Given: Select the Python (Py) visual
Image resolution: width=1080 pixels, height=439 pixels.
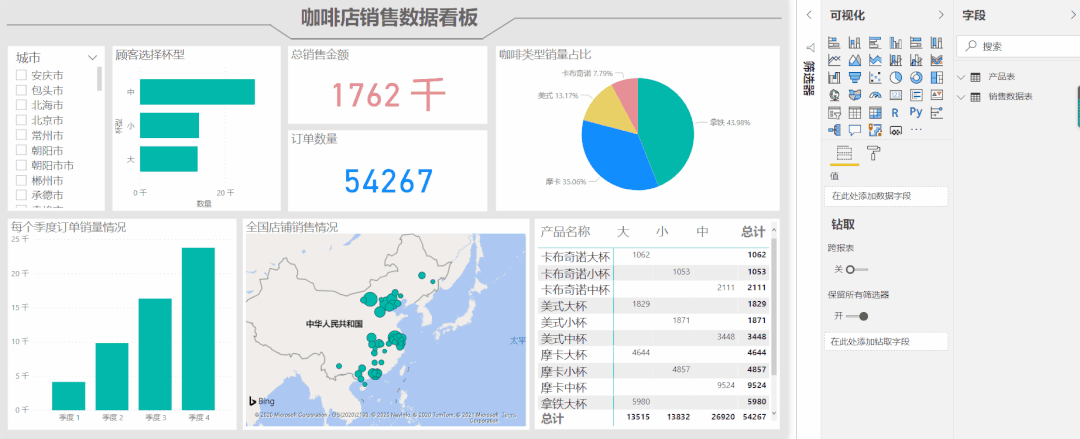Looking at the screenshot, I should pos(916,112).
